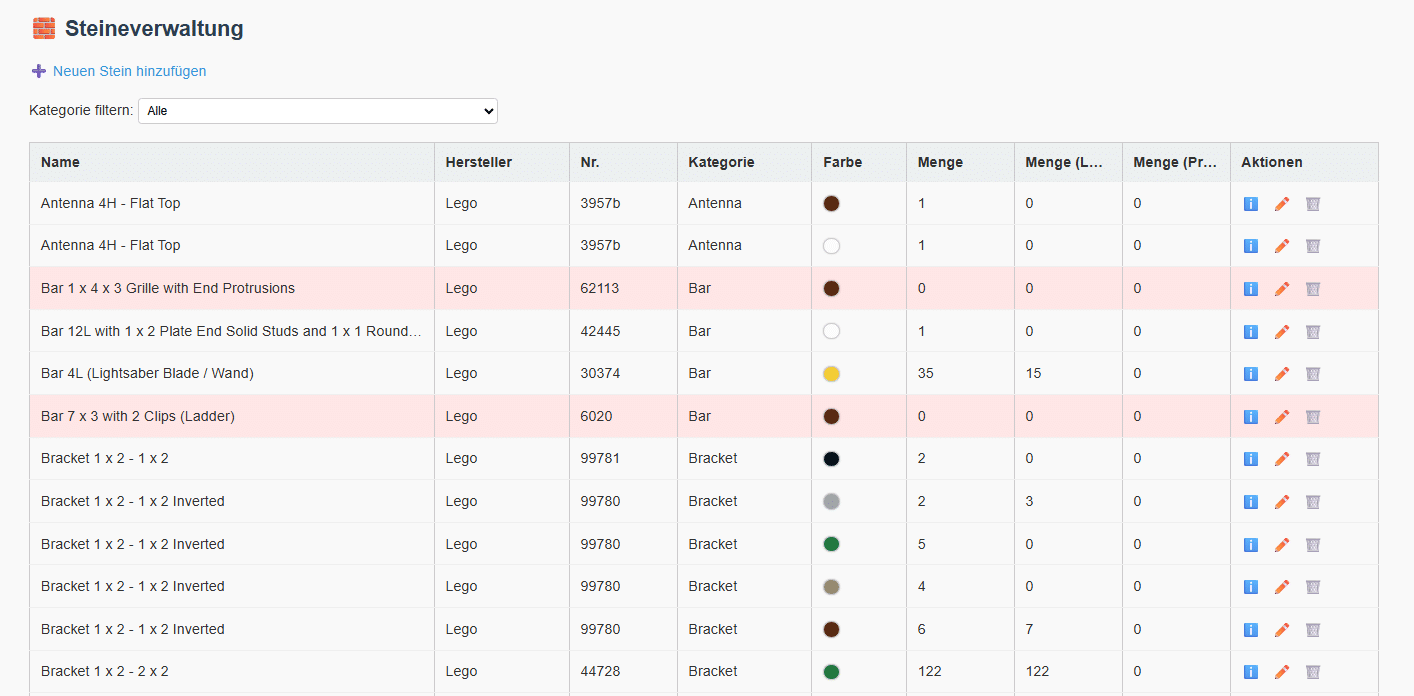
Task: Show info for inverted bracket with quantity 6
Action: tap(1250, 630)
